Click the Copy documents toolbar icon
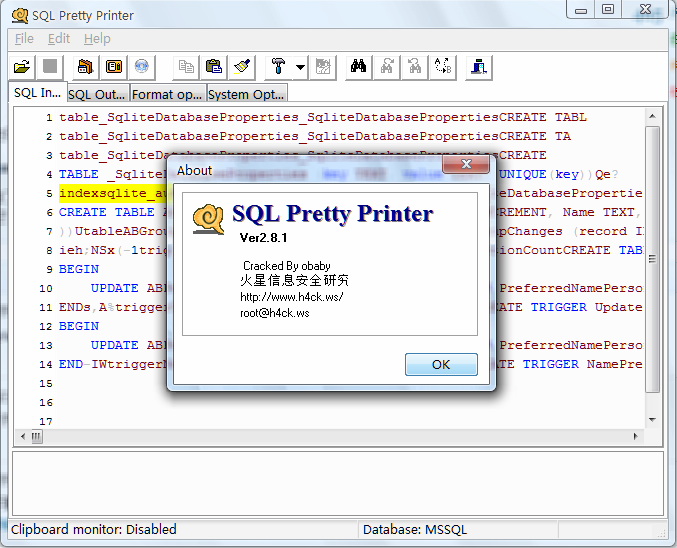Screen dimensions: 677x548 click(186, 67)
